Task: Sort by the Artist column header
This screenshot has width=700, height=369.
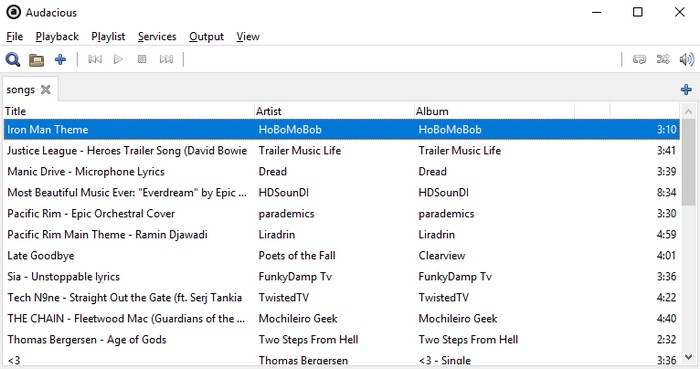Action: click(x=334, y=111)
